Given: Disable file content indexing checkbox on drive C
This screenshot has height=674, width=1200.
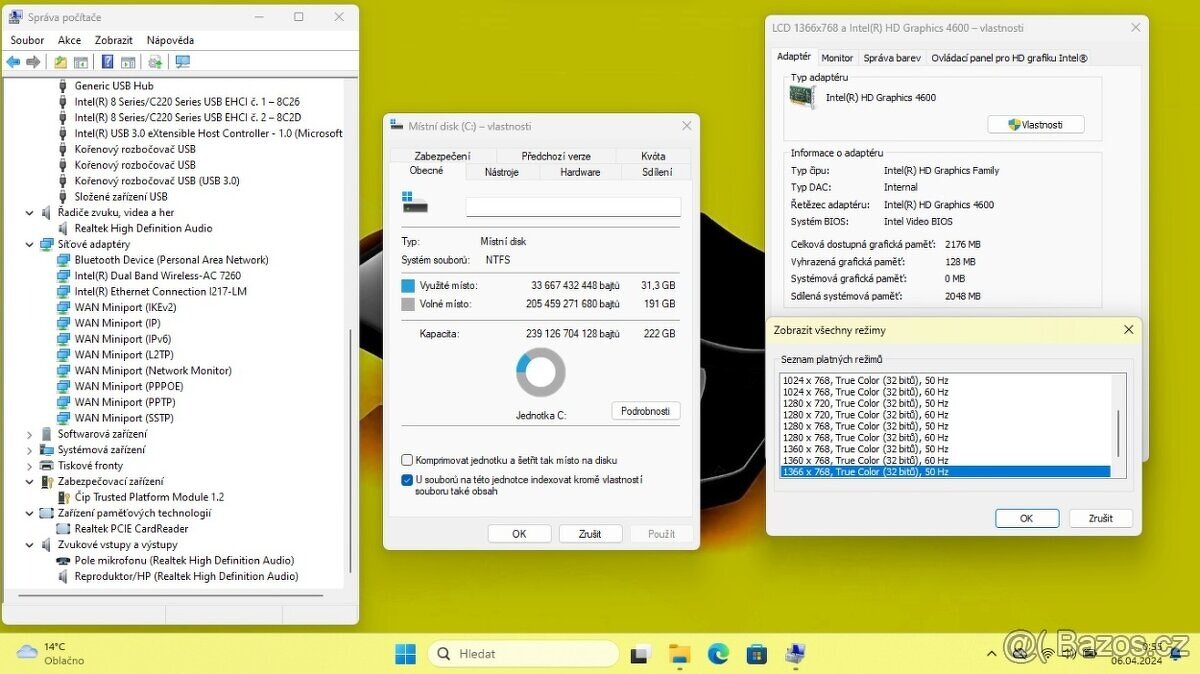Looking at the screenshot, I should tap(407, 479).
